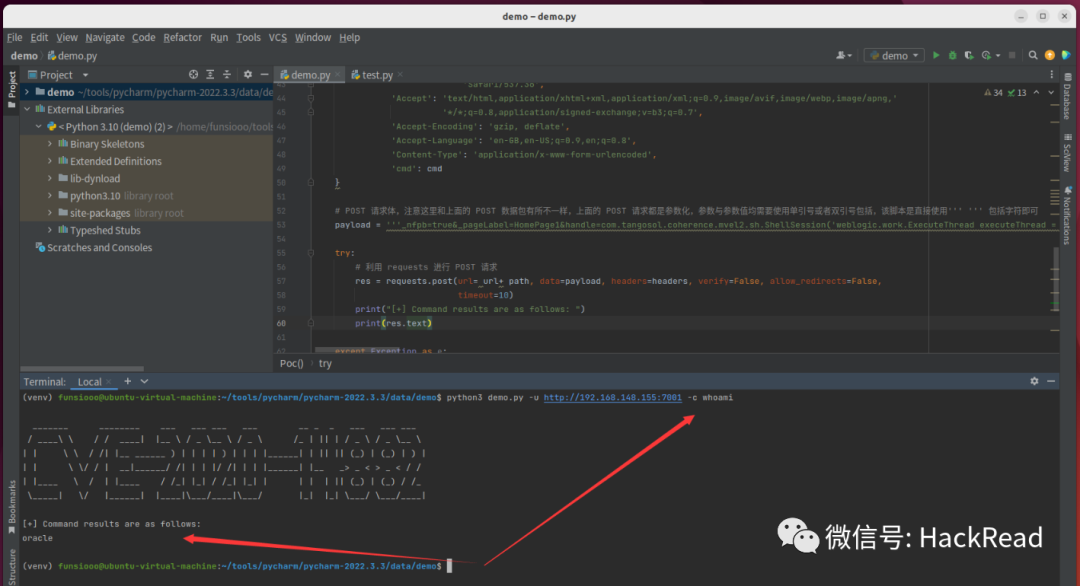Toggle the Project sidebar tool button

[12, 88]
